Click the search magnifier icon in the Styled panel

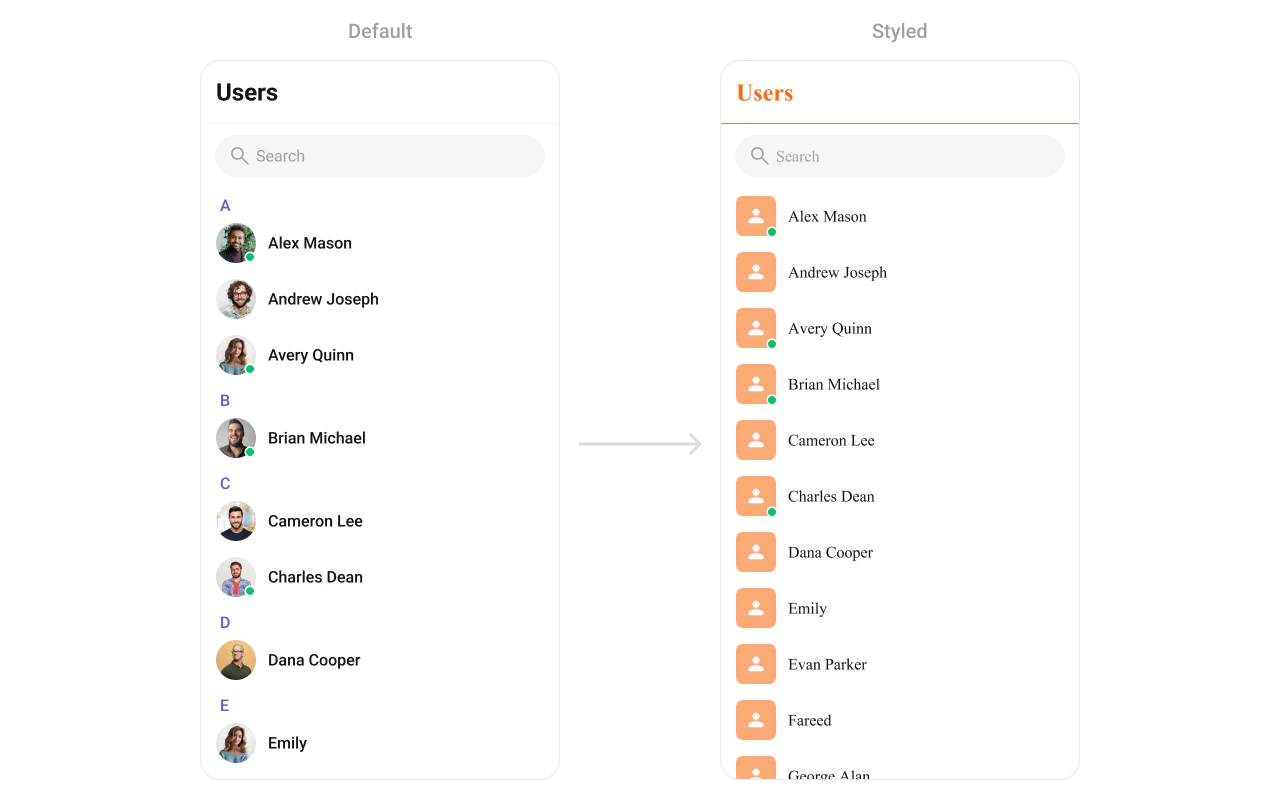click(x=759, y=156)
